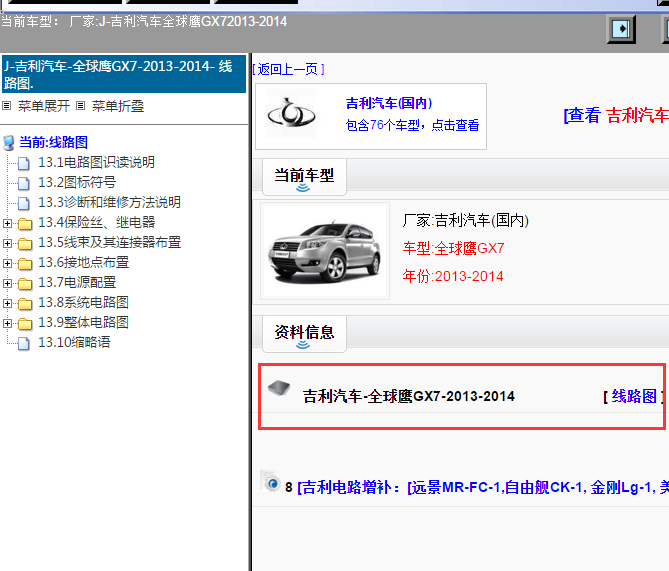The width and height of the screenshot is (669, 571).
Task: Click the 菜单折叠 collapse-all icon
Action: pos(80,105)
